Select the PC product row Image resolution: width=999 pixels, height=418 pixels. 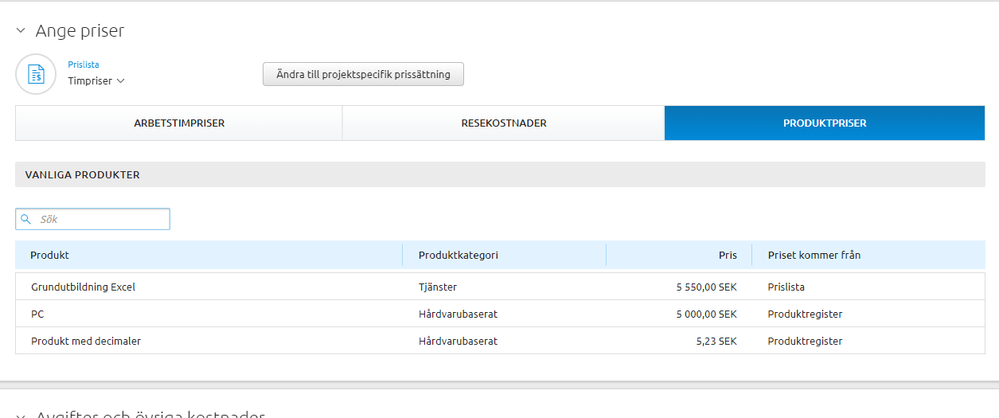[x=500, y=314]
